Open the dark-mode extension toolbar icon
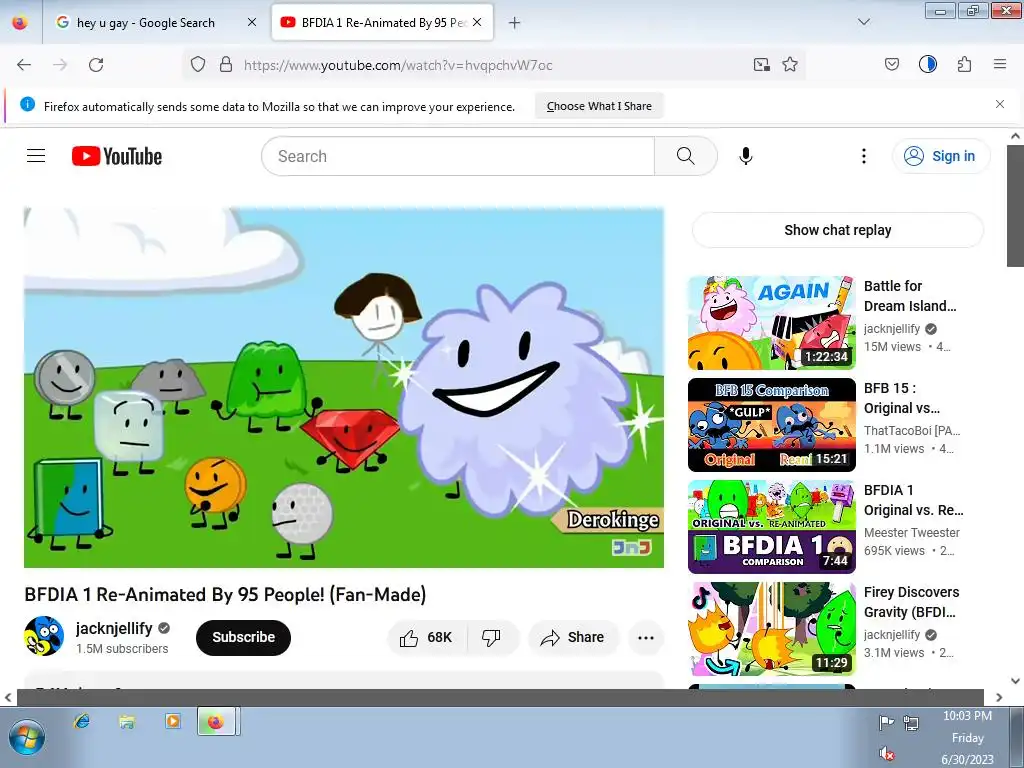This screenshot has width=1024, height=768. coord(927,64)
